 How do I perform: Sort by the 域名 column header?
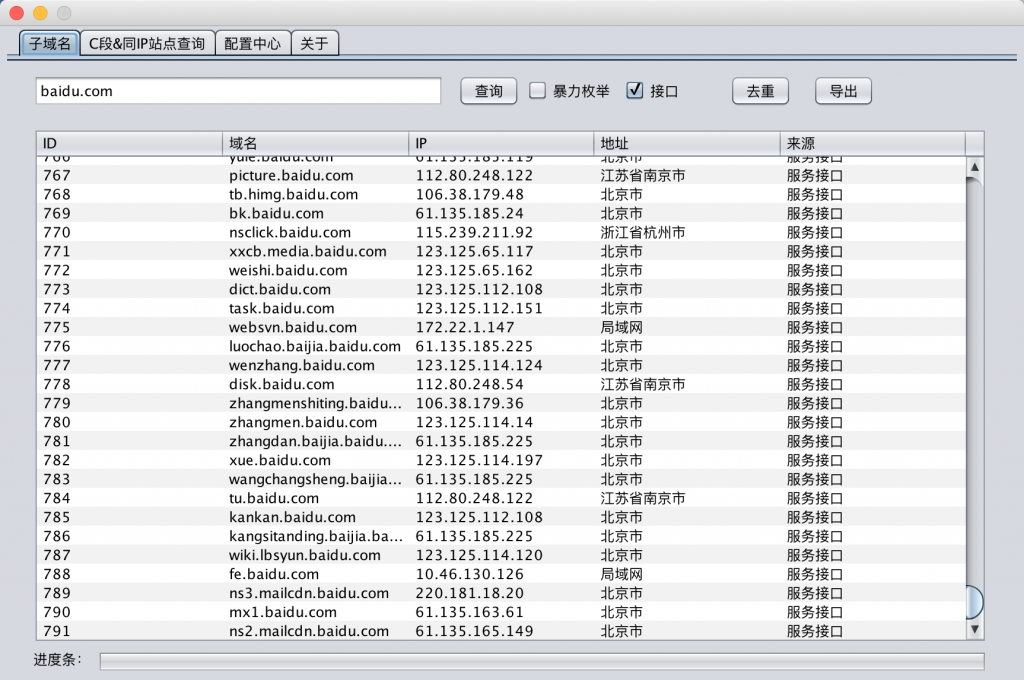pos(315,144)
